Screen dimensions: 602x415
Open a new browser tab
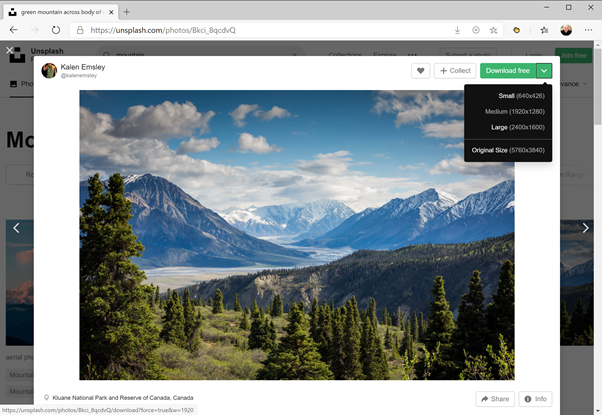(x=126, y=12)
